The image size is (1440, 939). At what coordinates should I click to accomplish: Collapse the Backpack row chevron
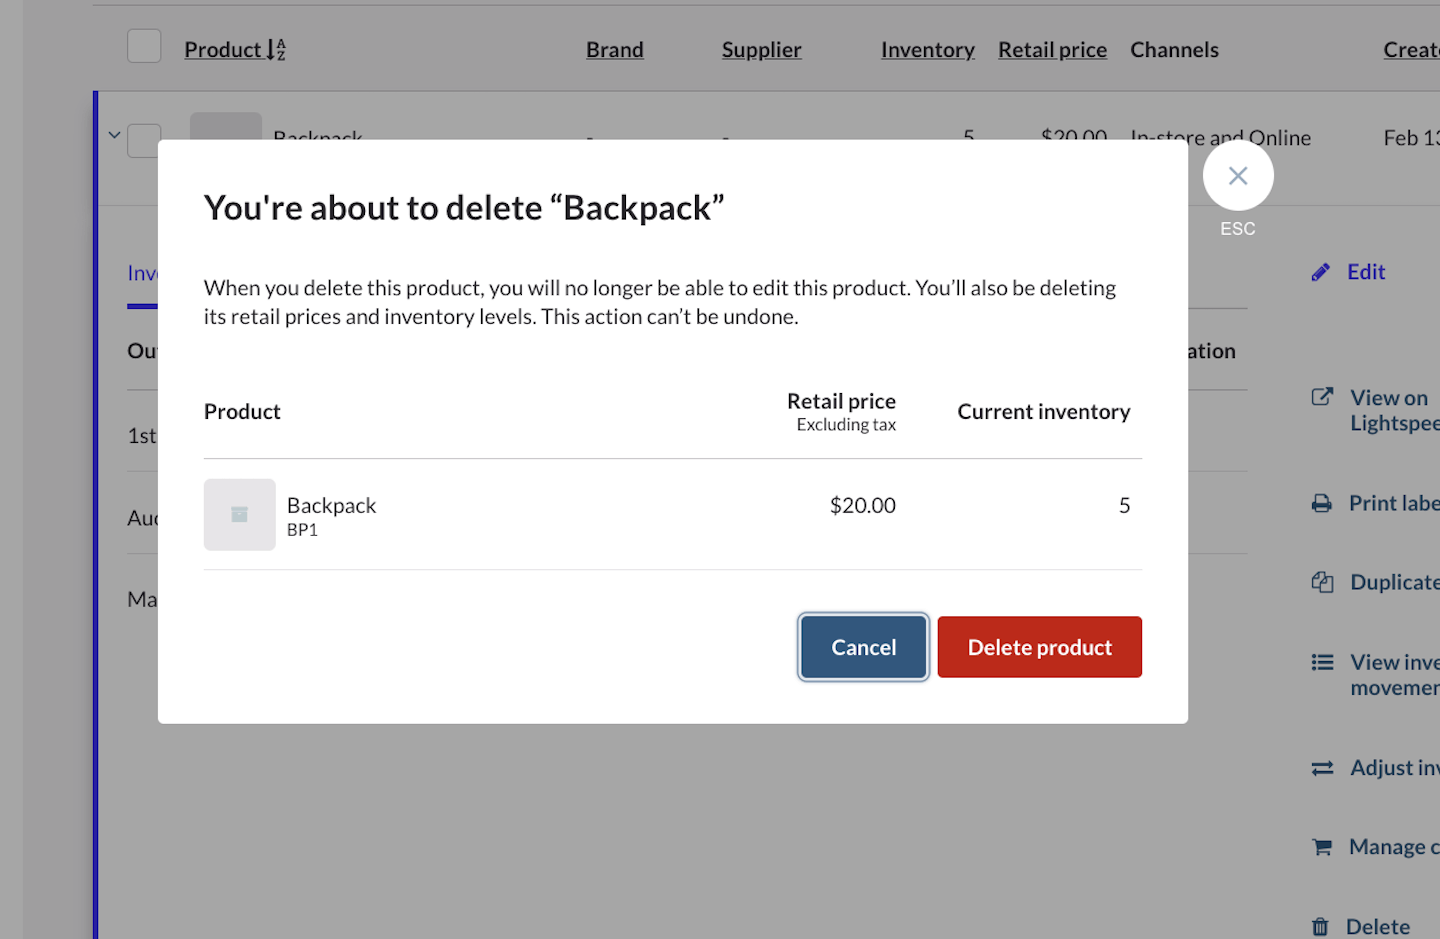114,135
